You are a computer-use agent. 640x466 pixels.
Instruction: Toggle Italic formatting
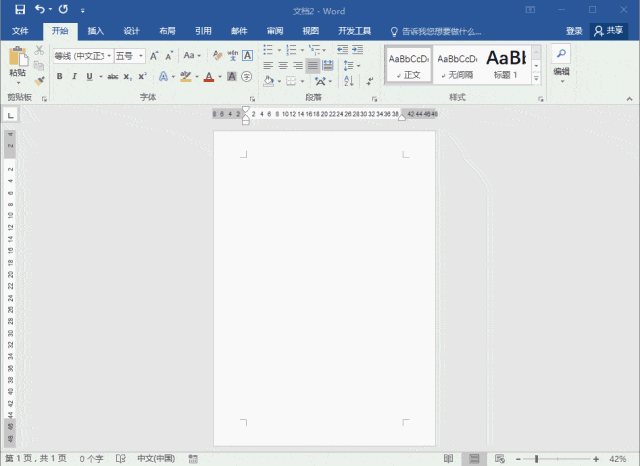(x=74, y=76)
